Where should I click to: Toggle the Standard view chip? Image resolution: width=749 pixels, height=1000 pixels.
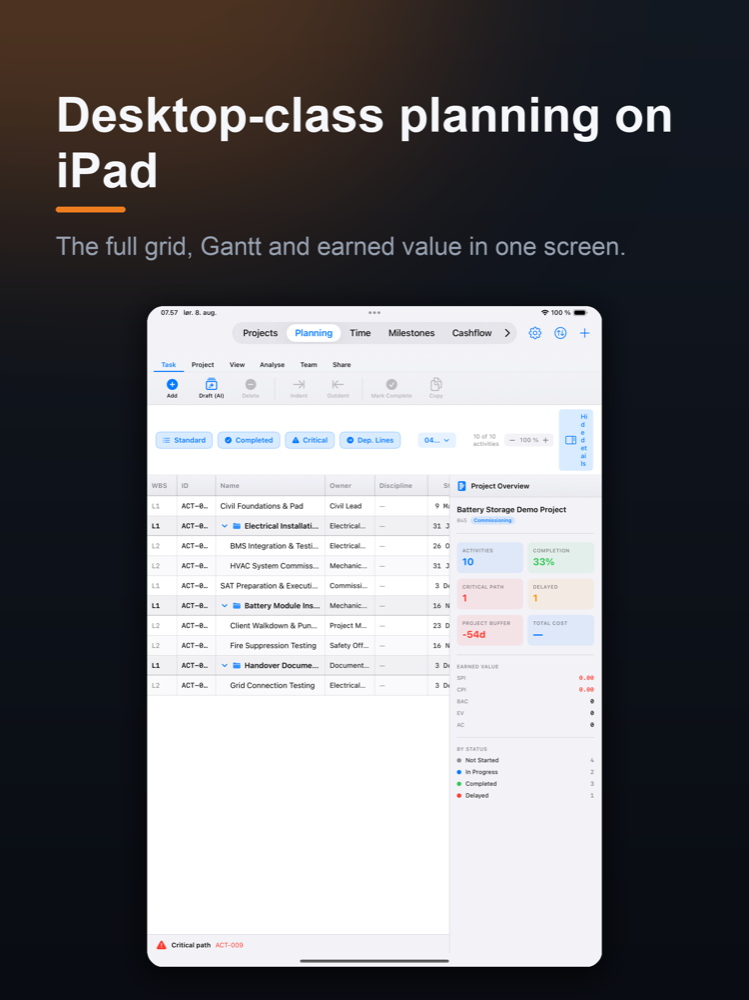(x=184, y=440)
